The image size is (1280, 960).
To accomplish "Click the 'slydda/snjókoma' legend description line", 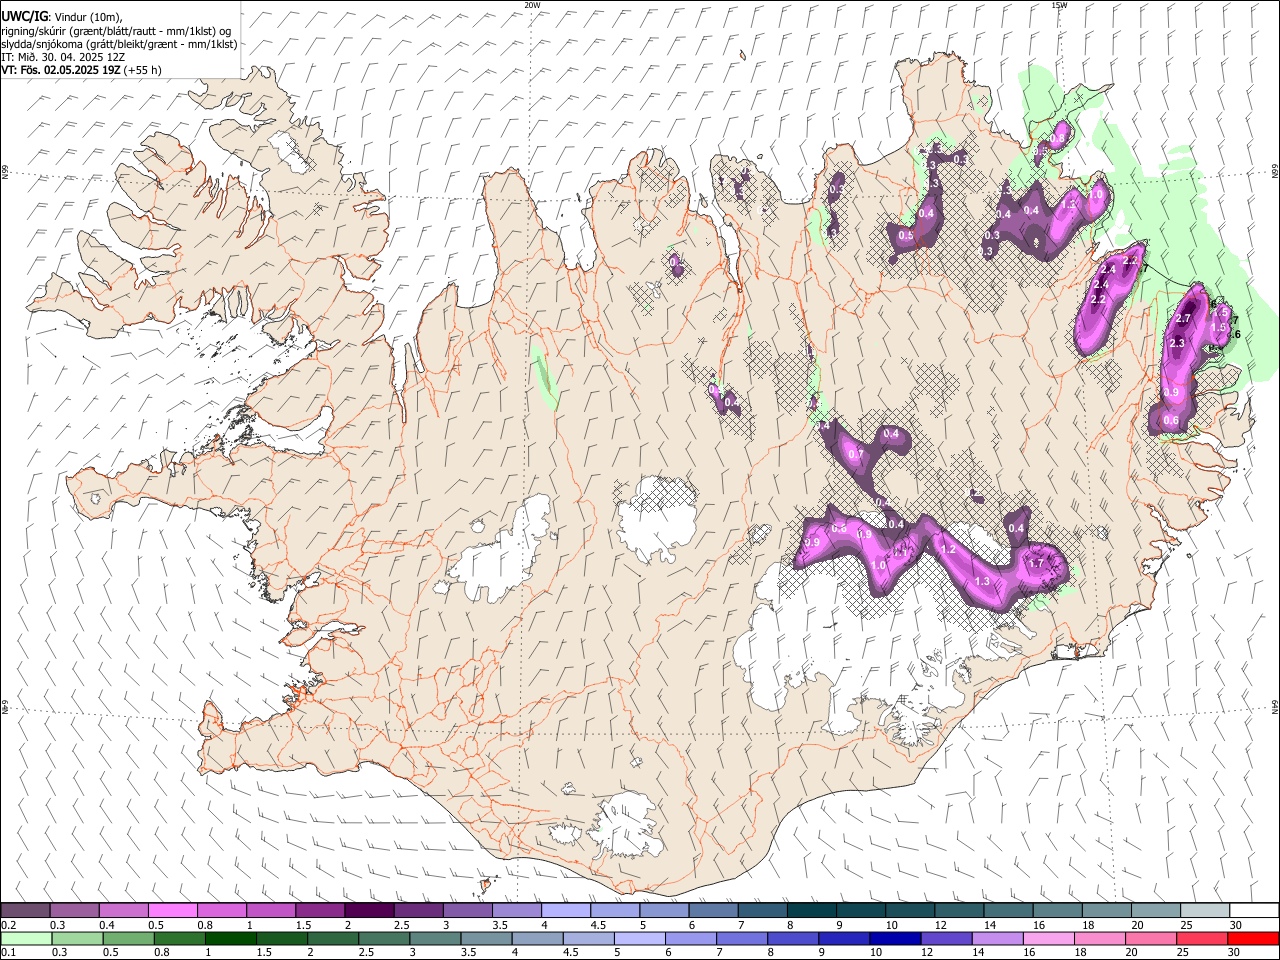I will (119, 44).
